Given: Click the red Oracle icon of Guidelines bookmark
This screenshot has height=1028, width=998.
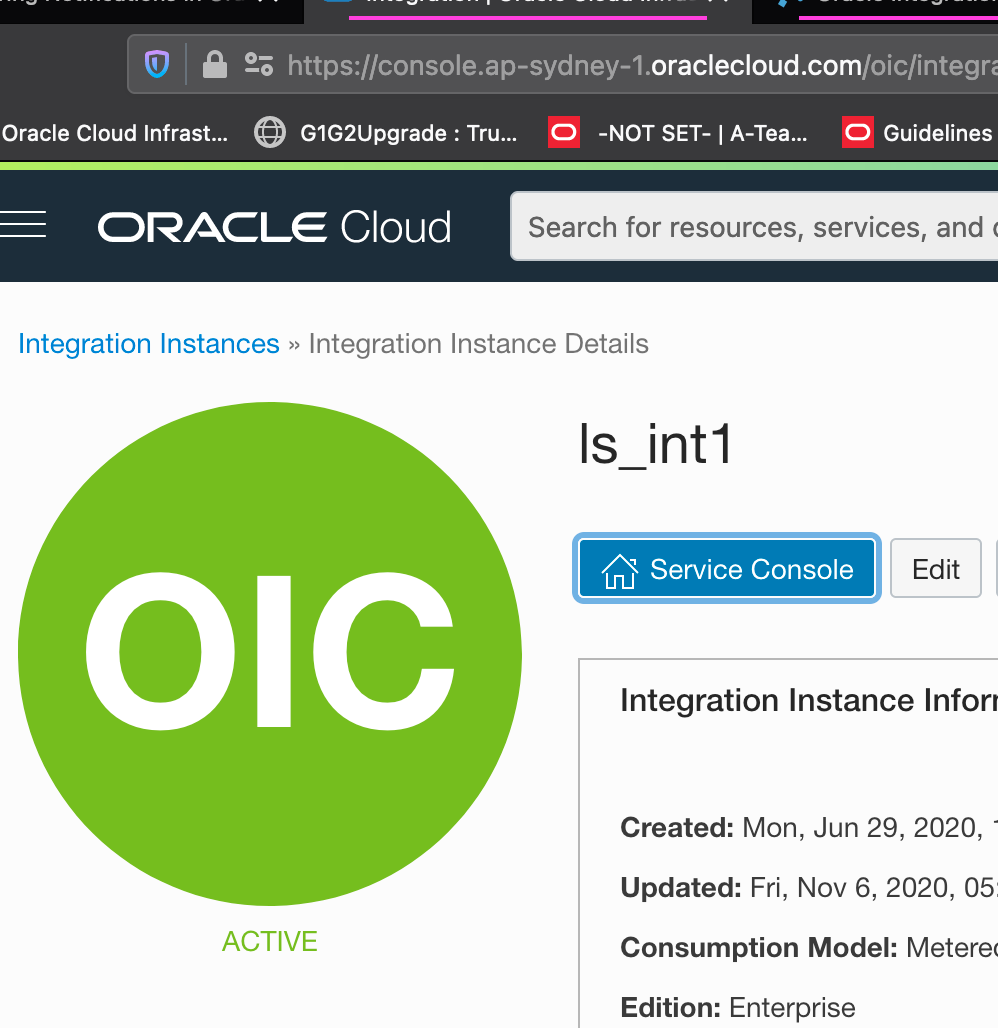Looking at the screenshot, I should coord(858,132).
